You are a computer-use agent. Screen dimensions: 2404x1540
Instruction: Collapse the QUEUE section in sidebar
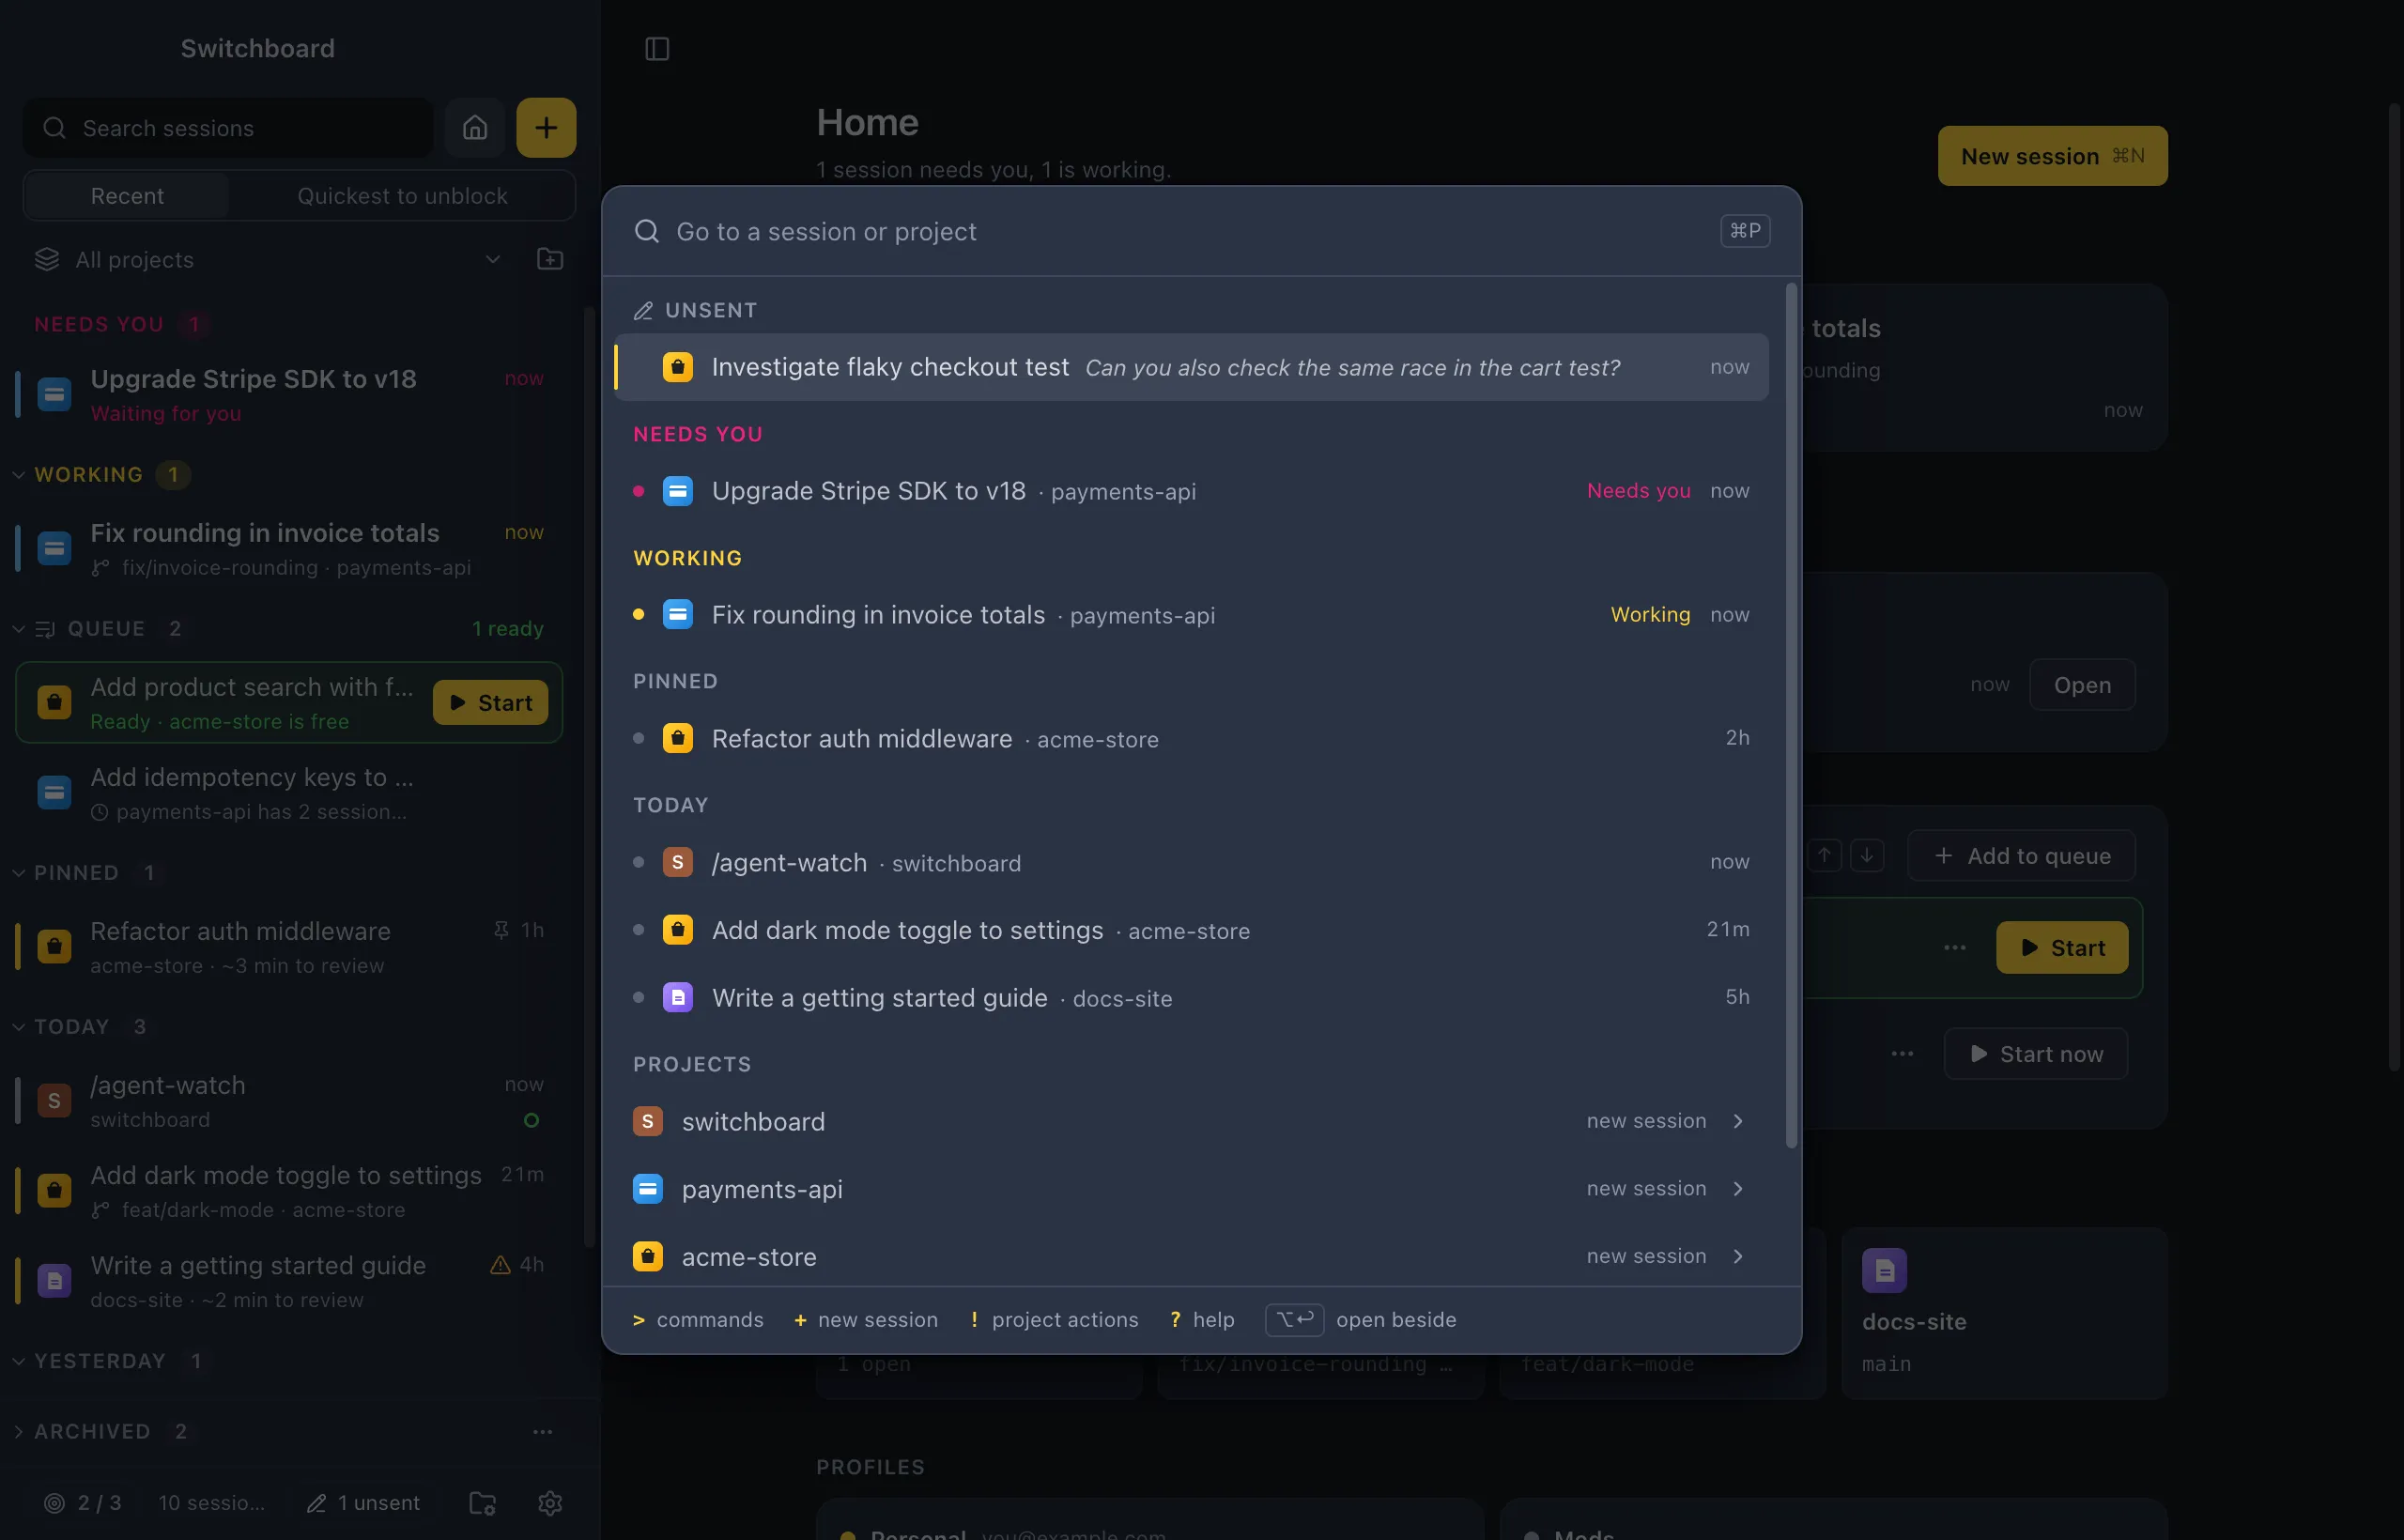coord(19,628)
